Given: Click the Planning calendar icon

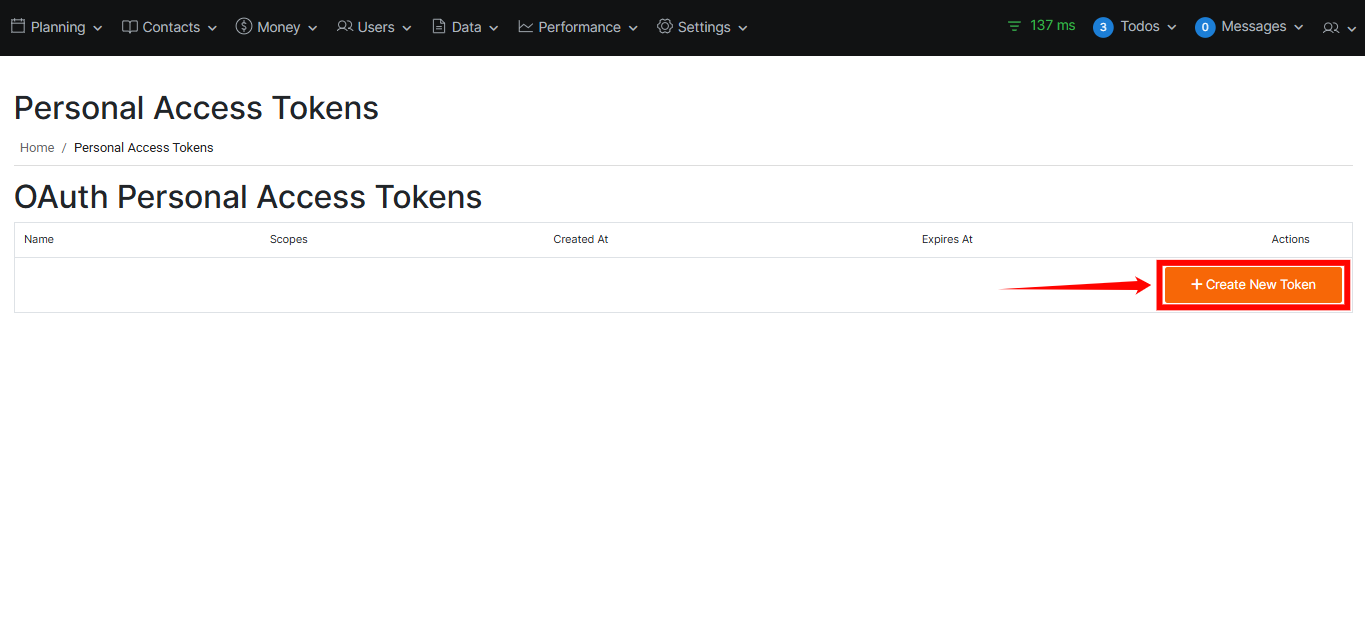Looking at the screenshot, I should click(16, 27).
